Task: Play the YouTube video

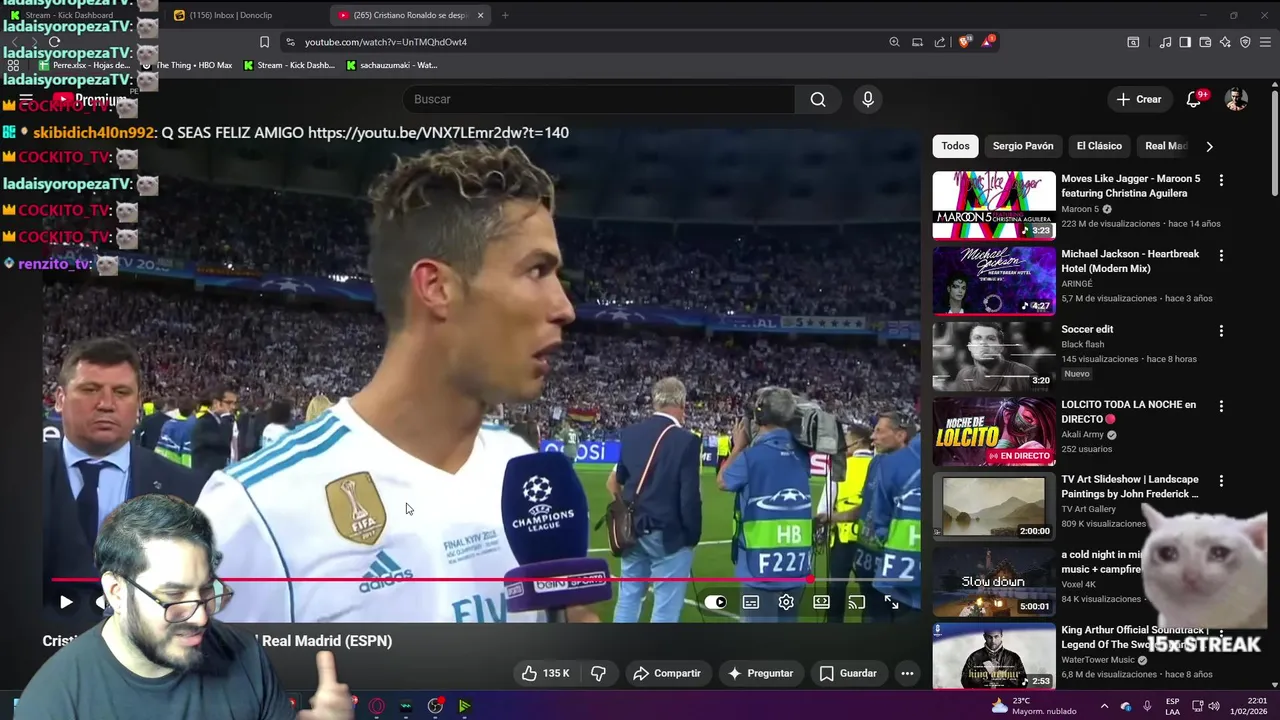Action: 66,602
